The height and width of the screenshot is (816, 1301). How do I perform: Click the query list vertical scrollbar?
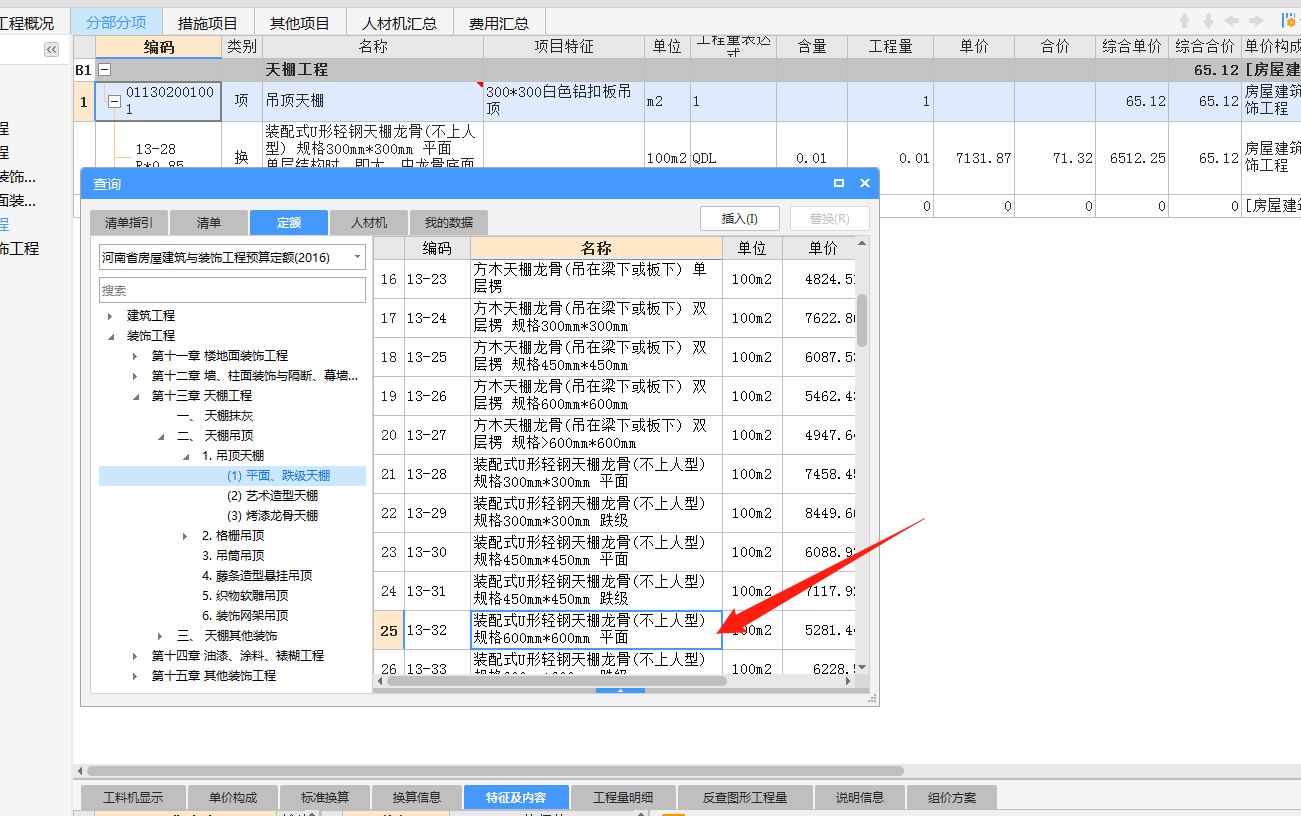(862, 320)
